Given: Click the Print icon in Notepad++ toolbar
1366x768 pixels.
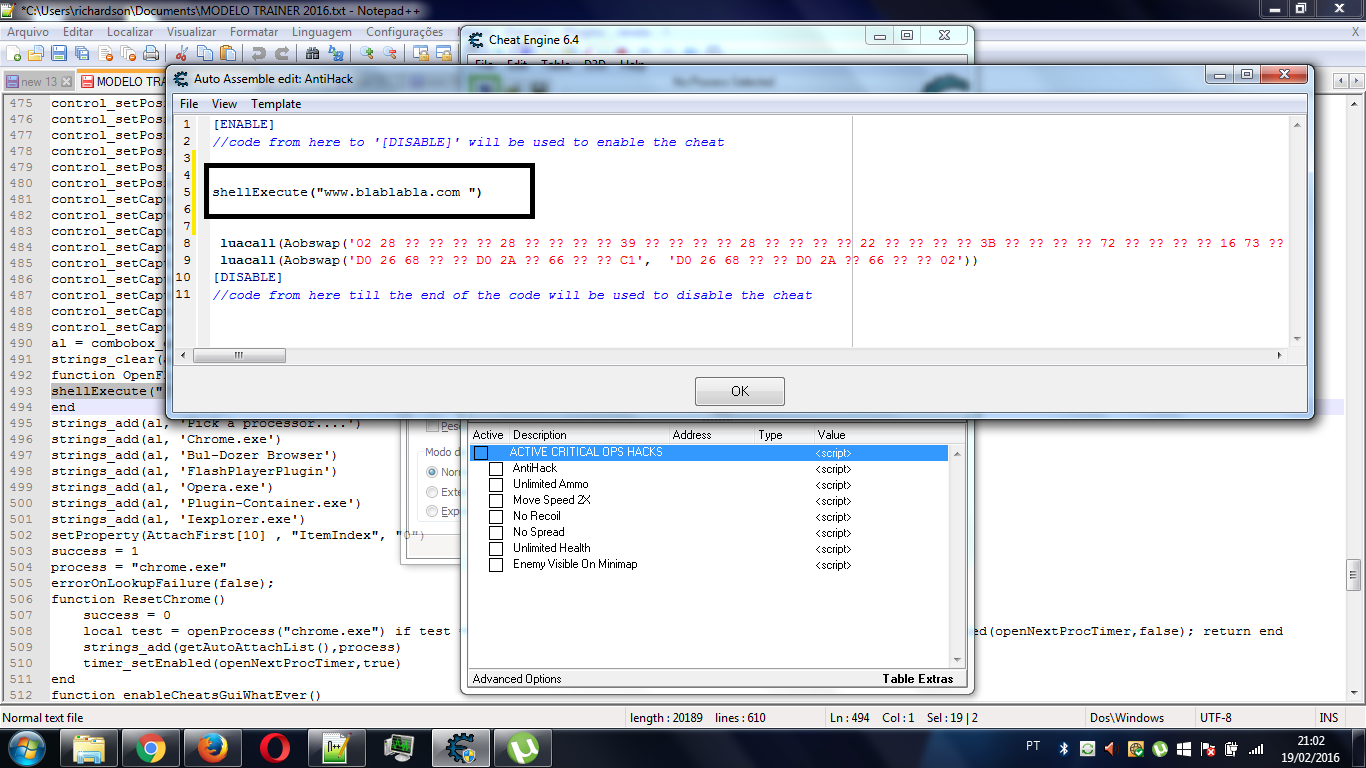Looking at the screenshot, I should [x=150, y=53].
